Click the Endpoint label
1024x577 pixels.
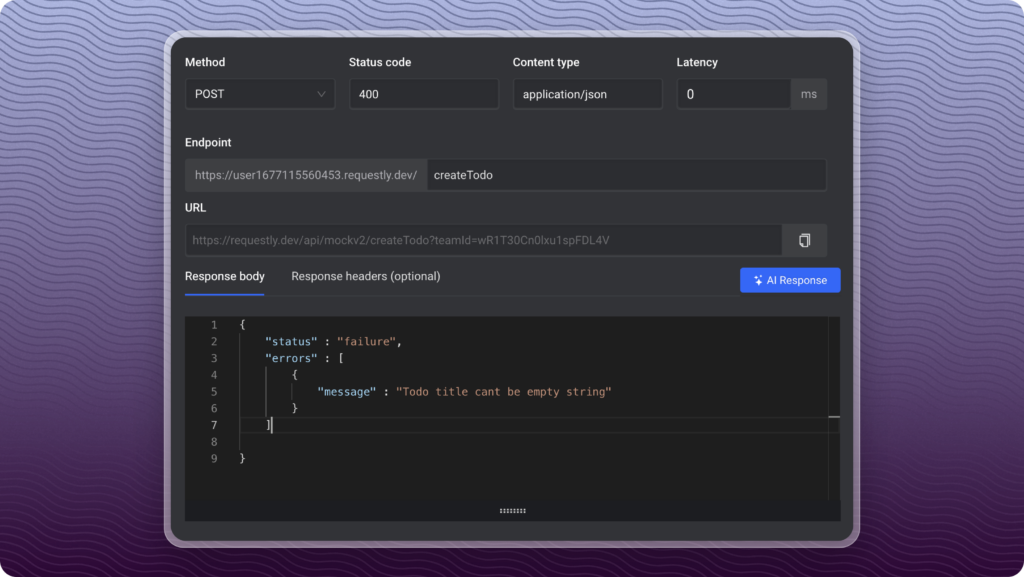(208, 142)
